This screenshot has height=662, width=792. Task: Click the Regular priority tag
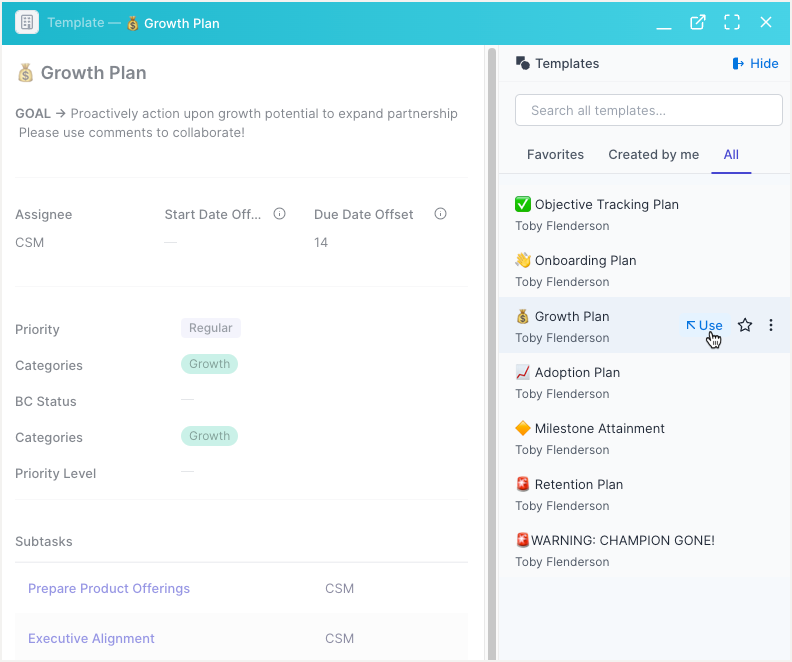tap(211, 328)
